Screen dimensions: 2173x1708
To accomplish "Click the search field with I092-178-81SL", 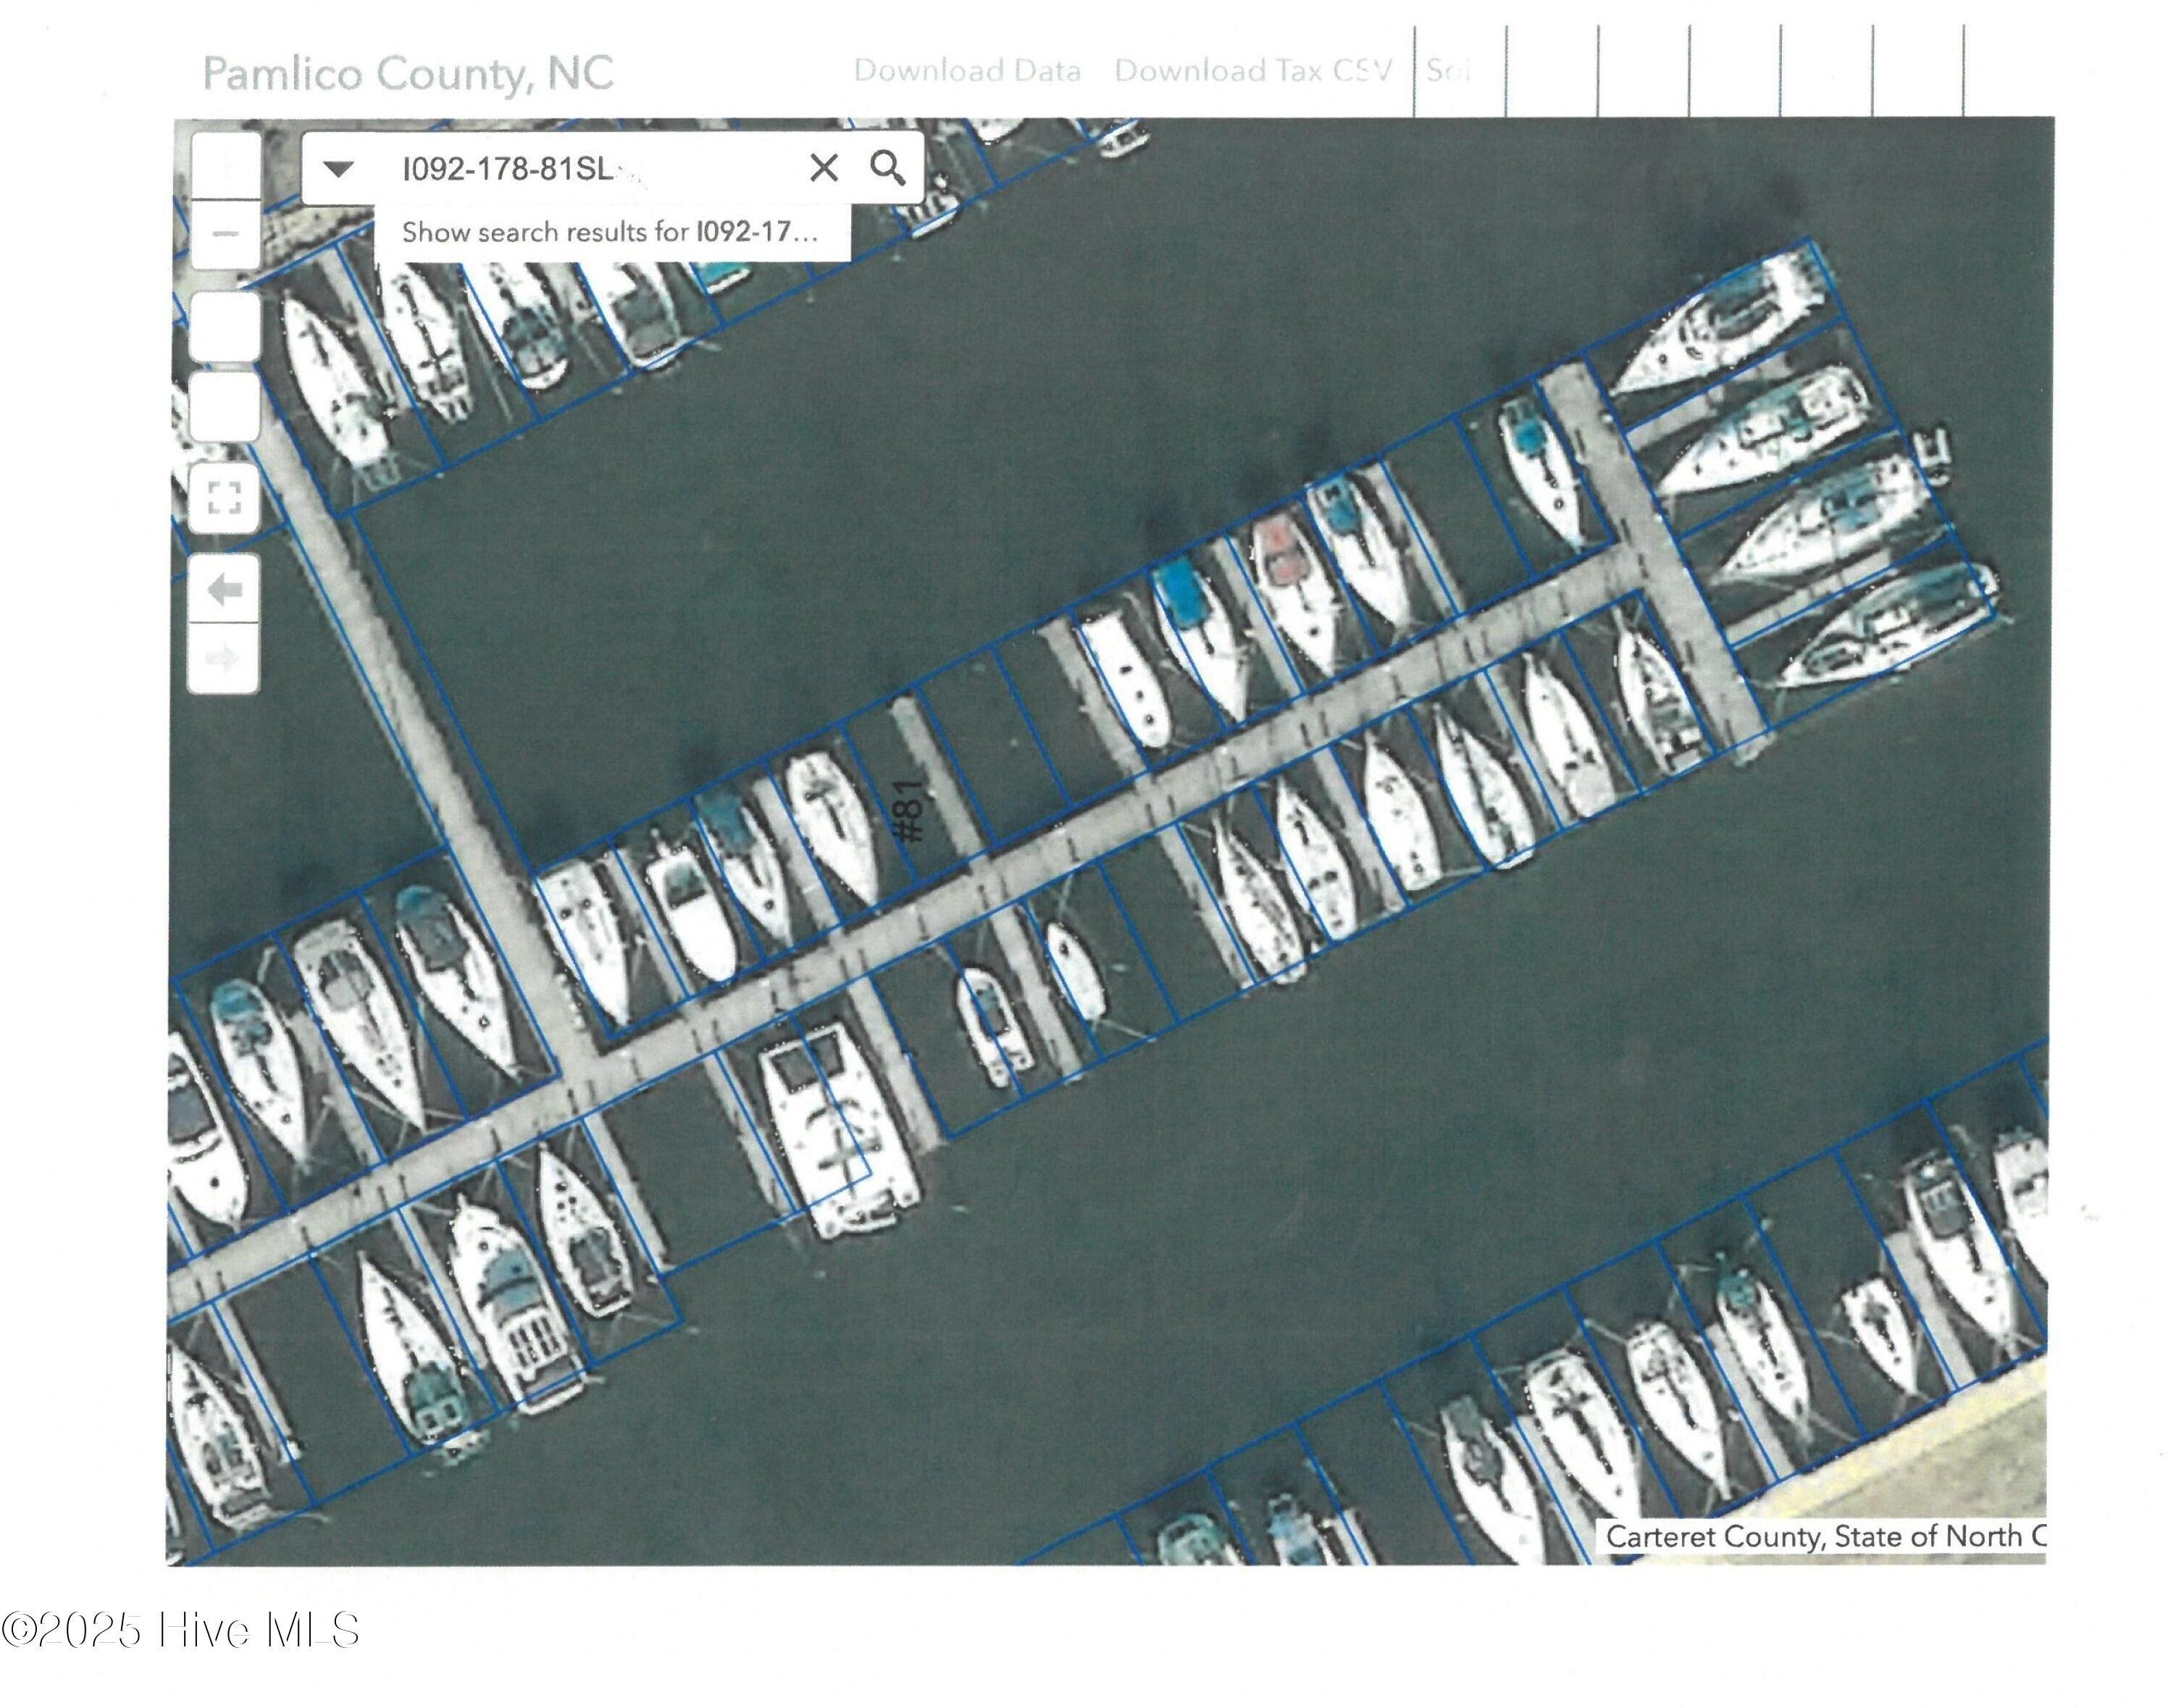I will tap(590, 168).
